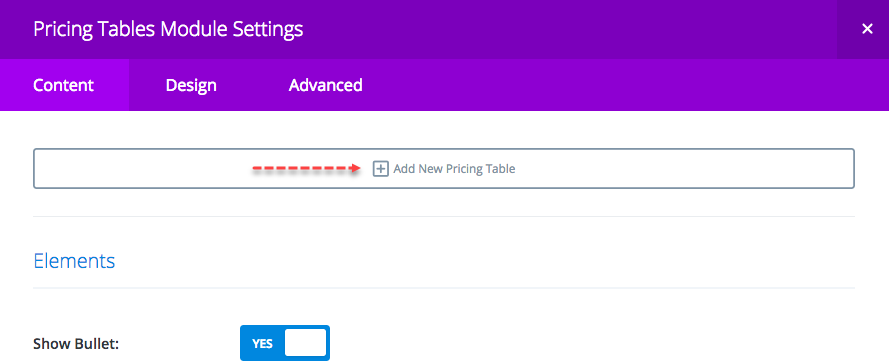Click the Show Bullet option label
This screenshot has height=362, width=889.
click(x=76, y=344)
